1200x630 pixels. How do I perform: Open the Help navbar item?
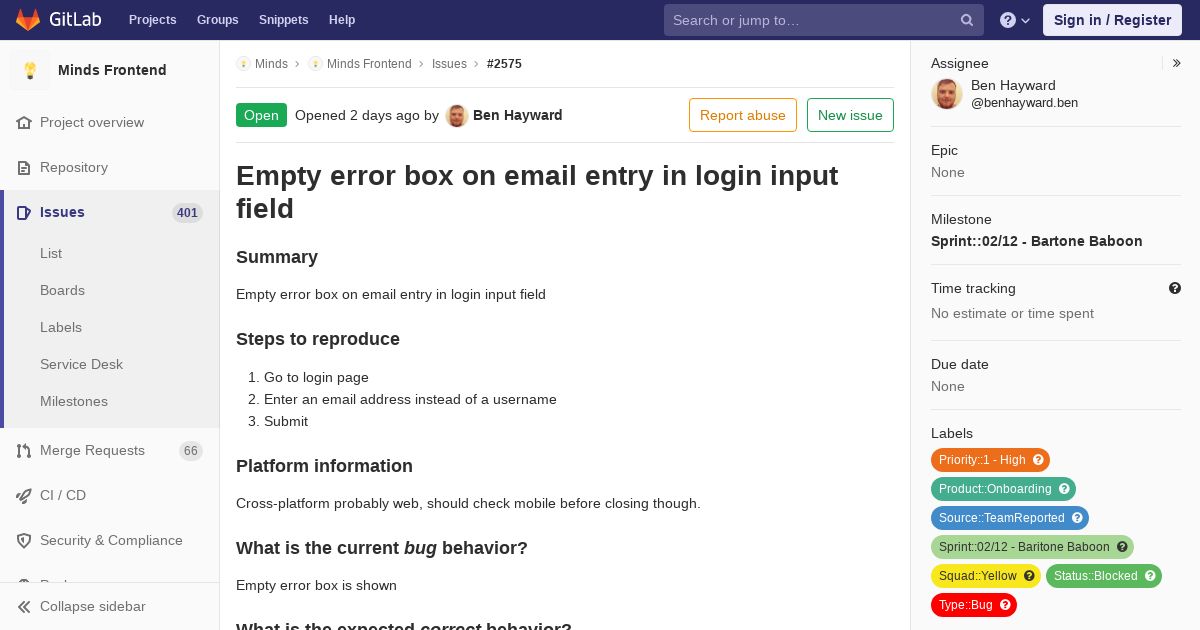[x=342, y=20]
